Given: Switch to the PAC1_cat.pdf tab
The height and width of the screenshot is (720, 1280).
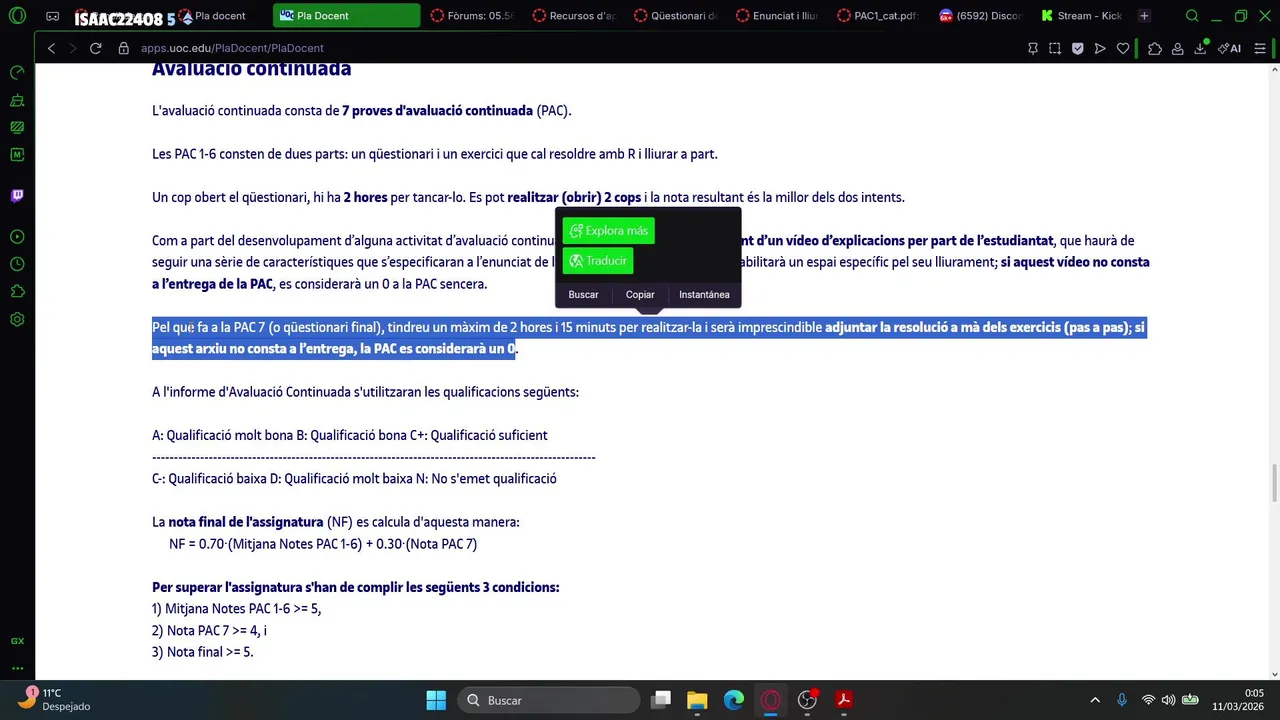Looking at the screenshot, I should [878, 16].
